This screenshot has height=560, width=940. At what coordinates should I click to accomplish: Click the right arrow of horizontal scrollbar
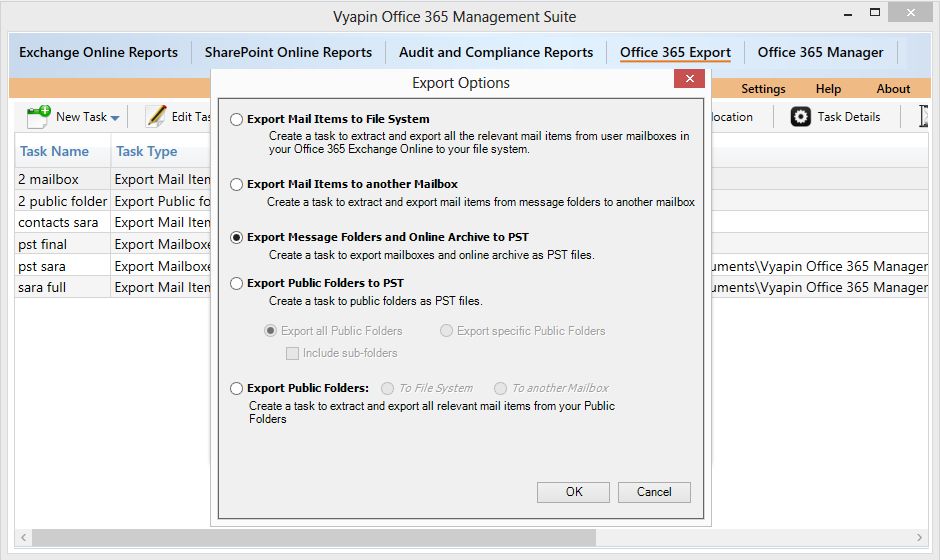pyautogui.click(x=919, y=537)
